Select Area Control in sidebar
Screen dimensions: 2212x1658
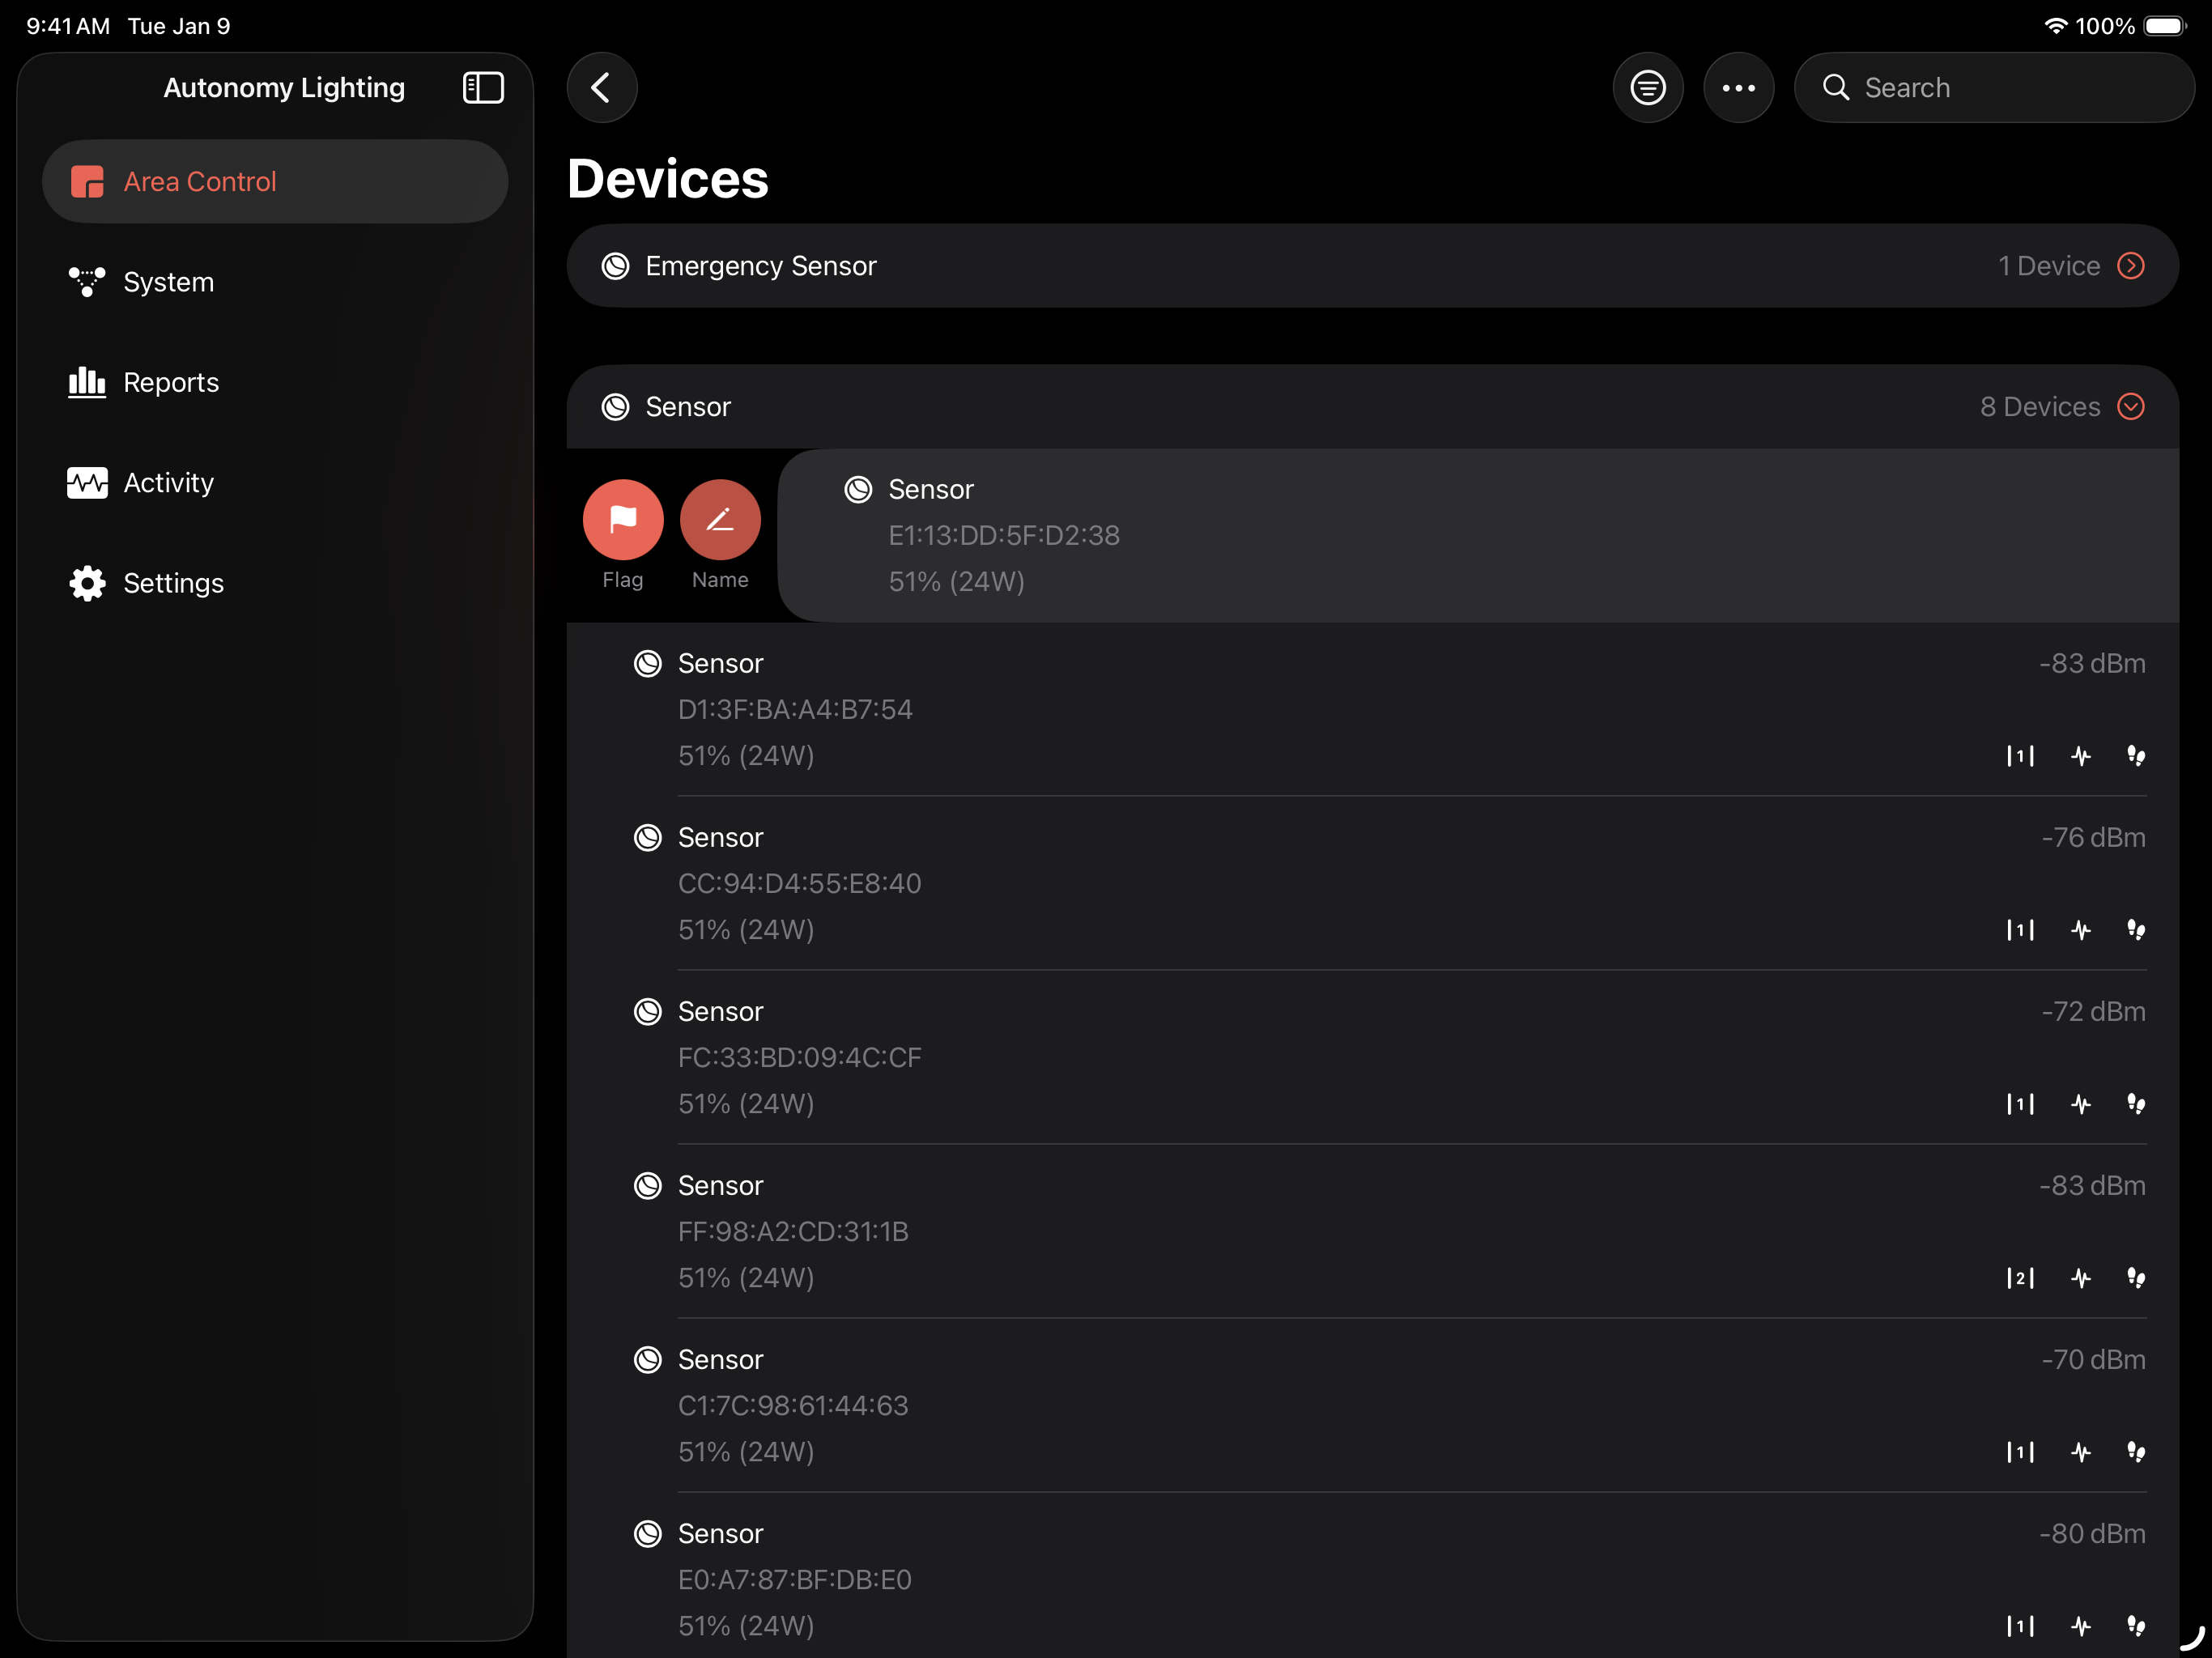275,182
